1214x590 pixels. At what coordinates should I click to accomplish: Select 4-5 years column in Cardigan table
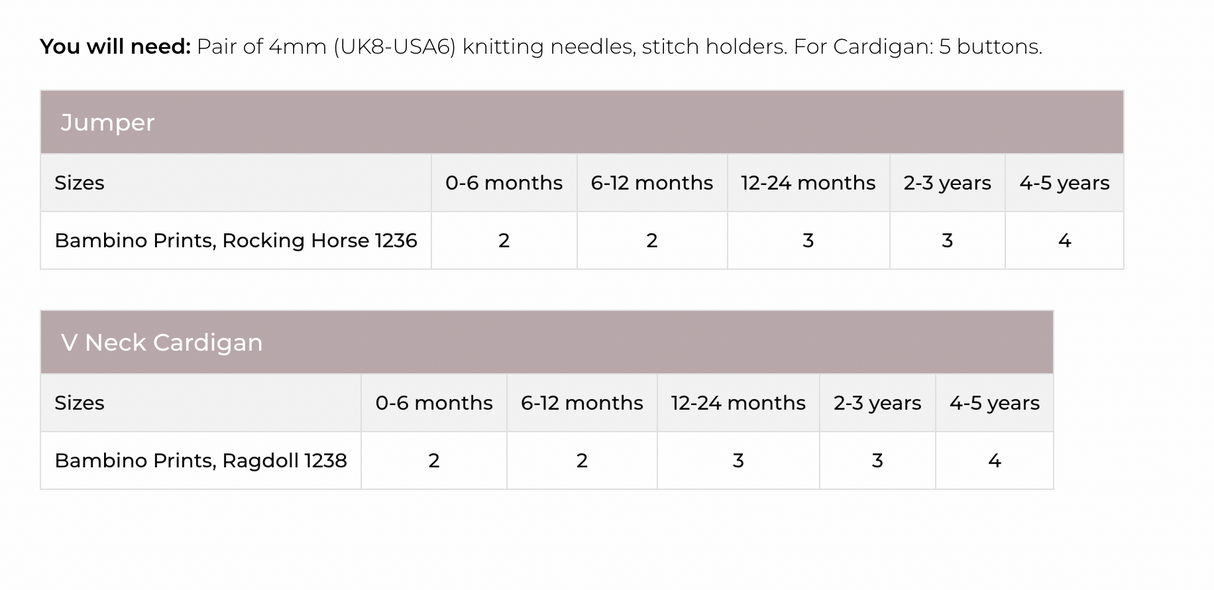[x=994, y=403]
